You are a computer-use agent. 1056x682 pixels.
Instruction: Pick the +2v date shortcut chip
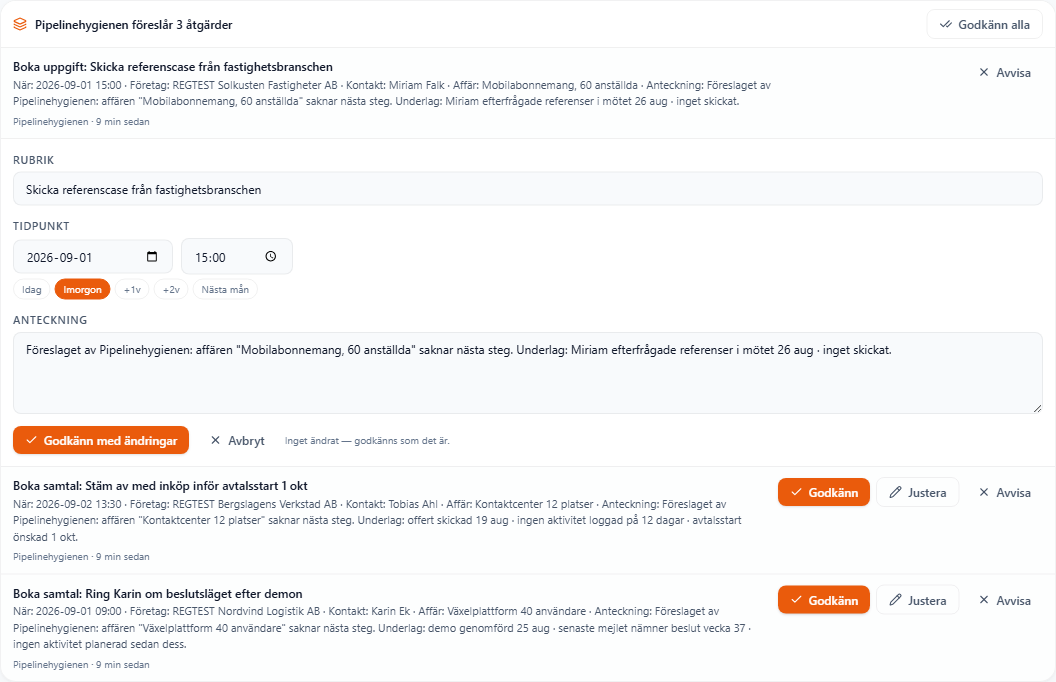171,289
